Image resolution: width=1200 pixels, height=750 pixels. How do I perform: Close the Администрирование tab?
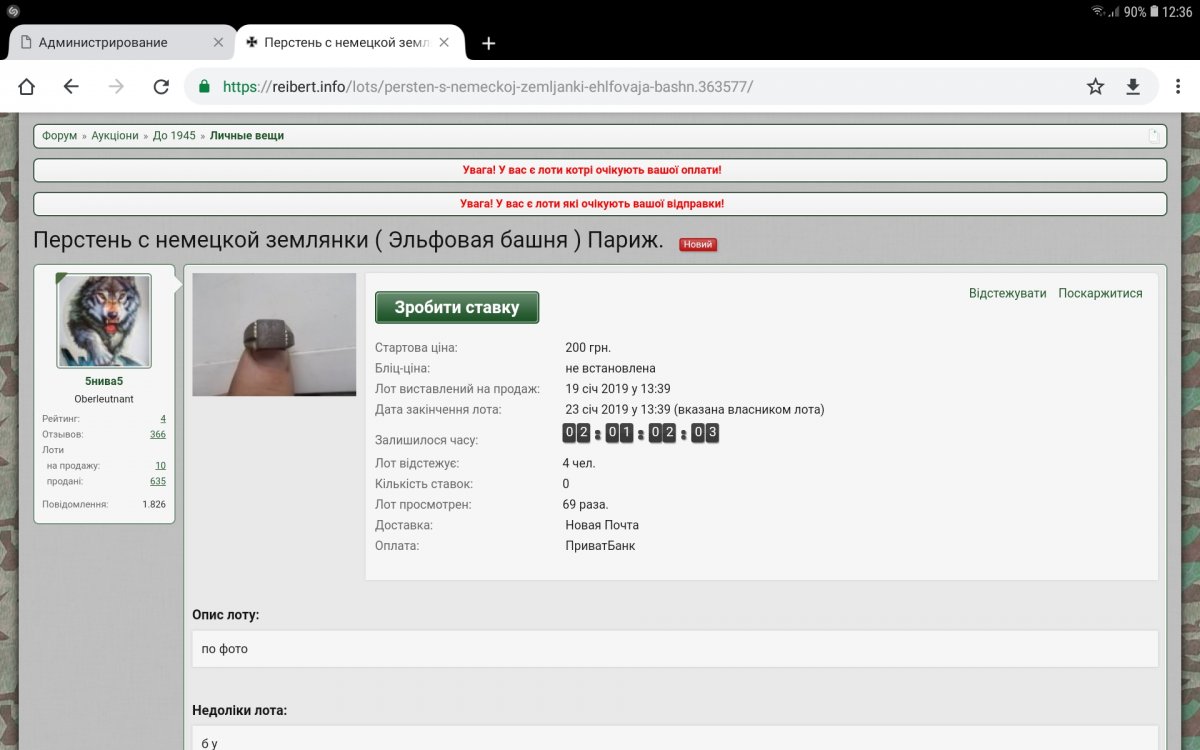(x=219, y=43)
